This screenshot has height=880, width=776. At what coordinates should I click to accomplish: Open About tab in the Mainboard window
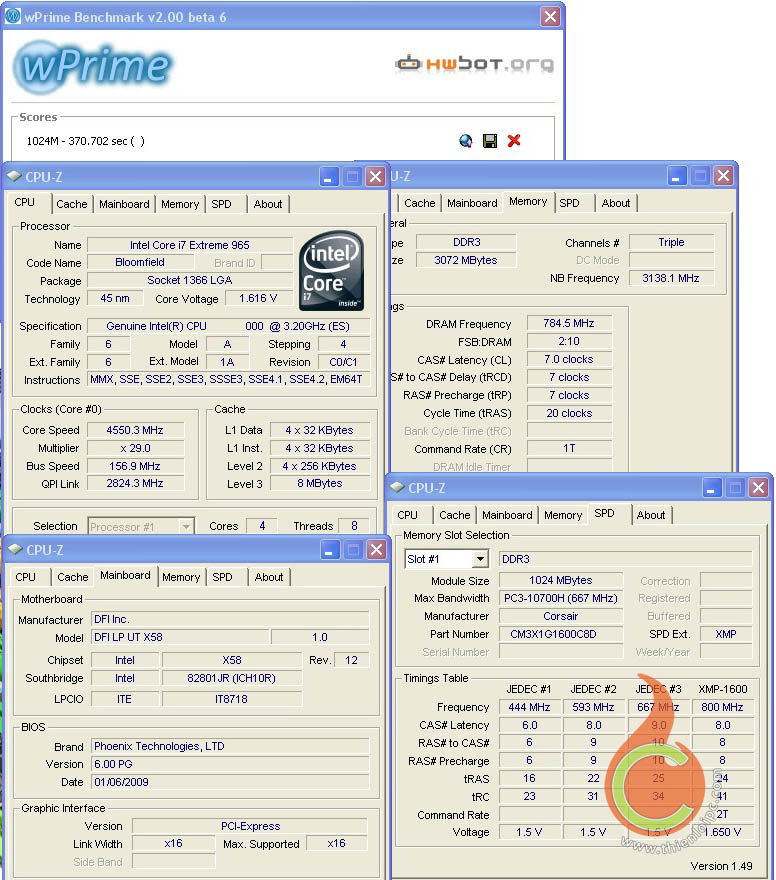269,578
